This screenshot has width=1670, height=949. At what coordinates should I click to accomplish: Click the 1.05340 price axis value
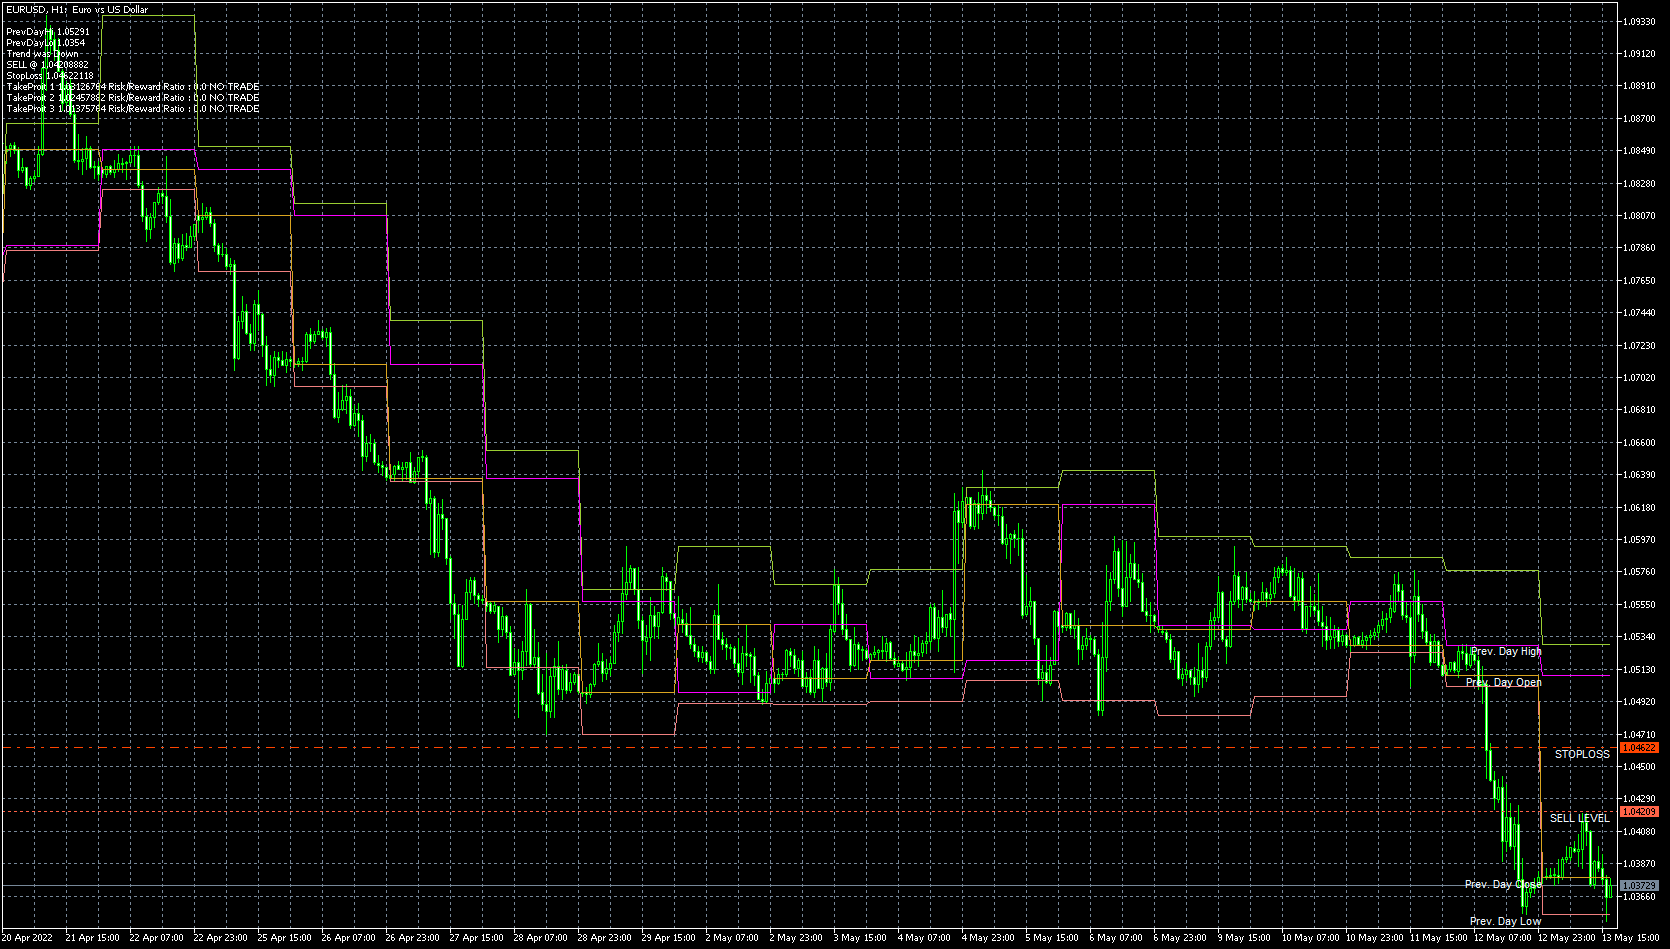tap(1639, 636)
